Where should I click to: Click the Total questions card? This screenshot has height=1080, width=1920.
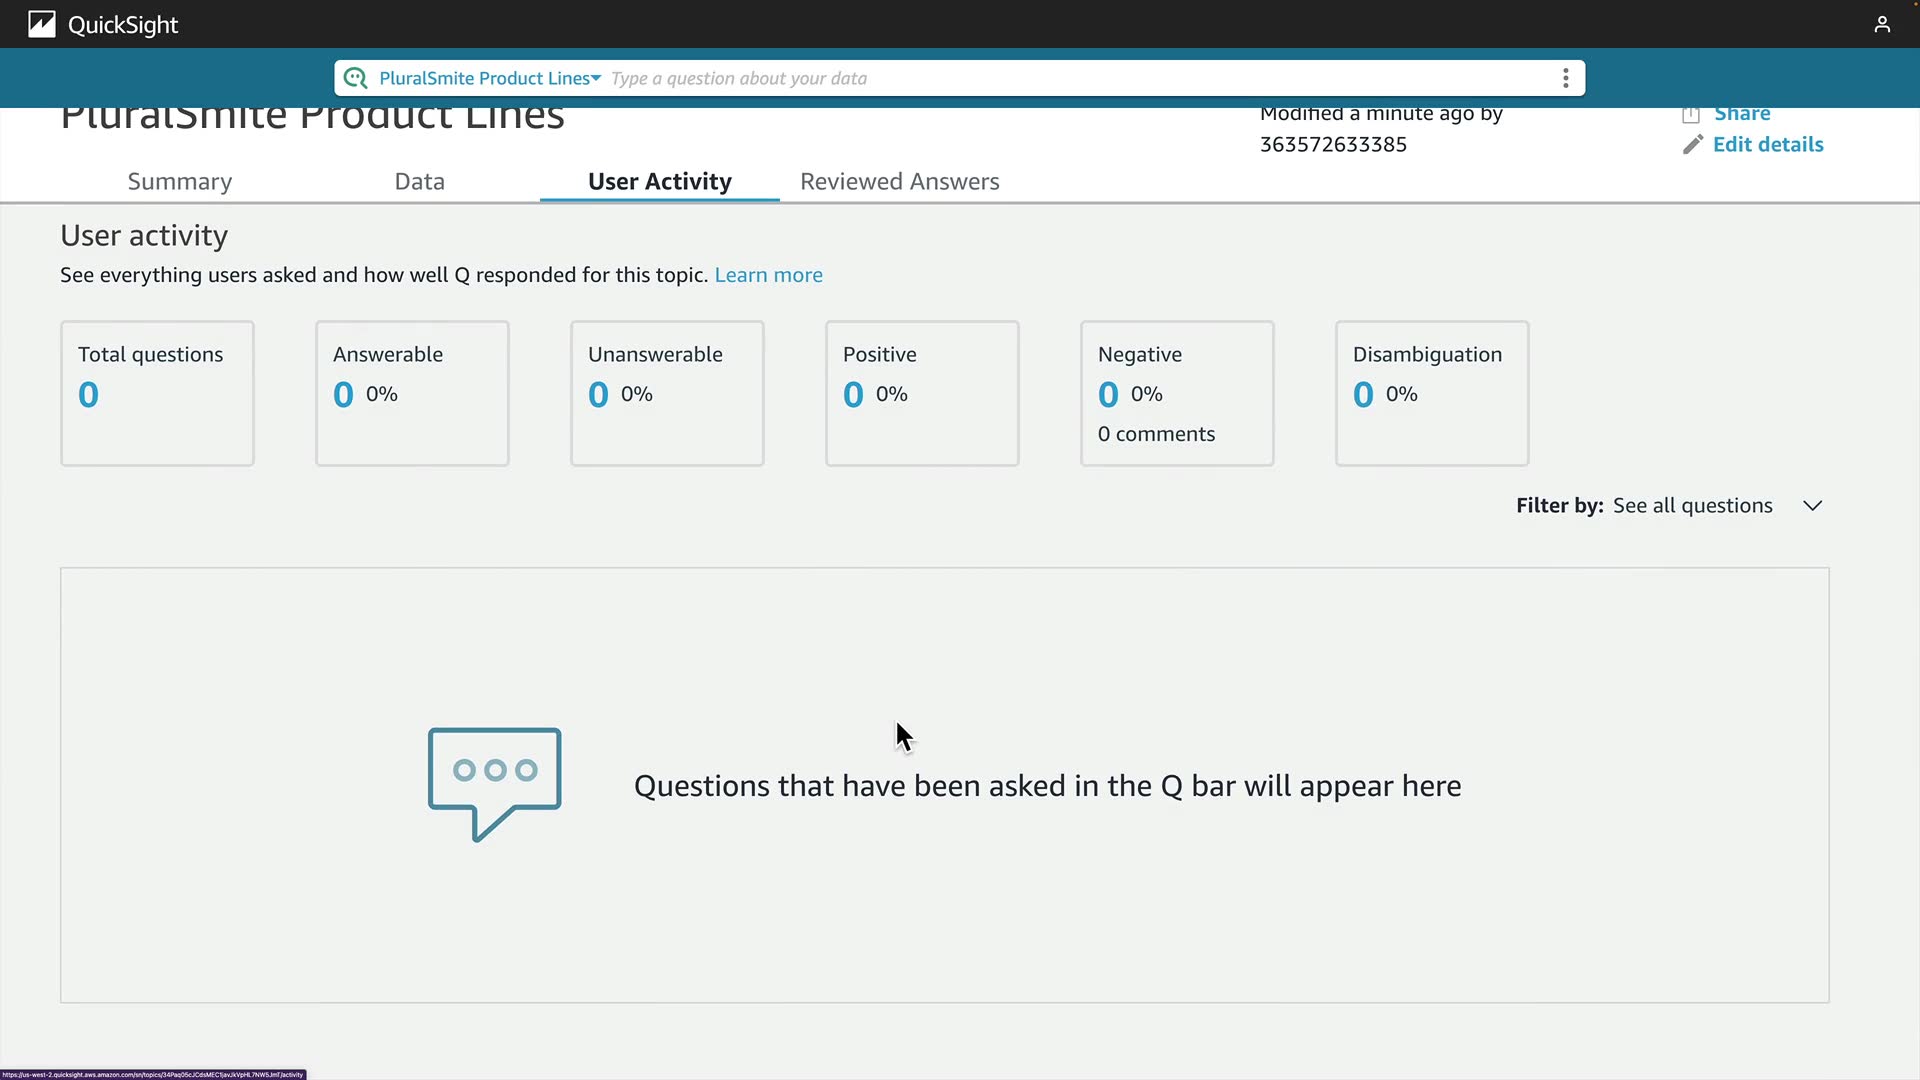tap(157, 393)
